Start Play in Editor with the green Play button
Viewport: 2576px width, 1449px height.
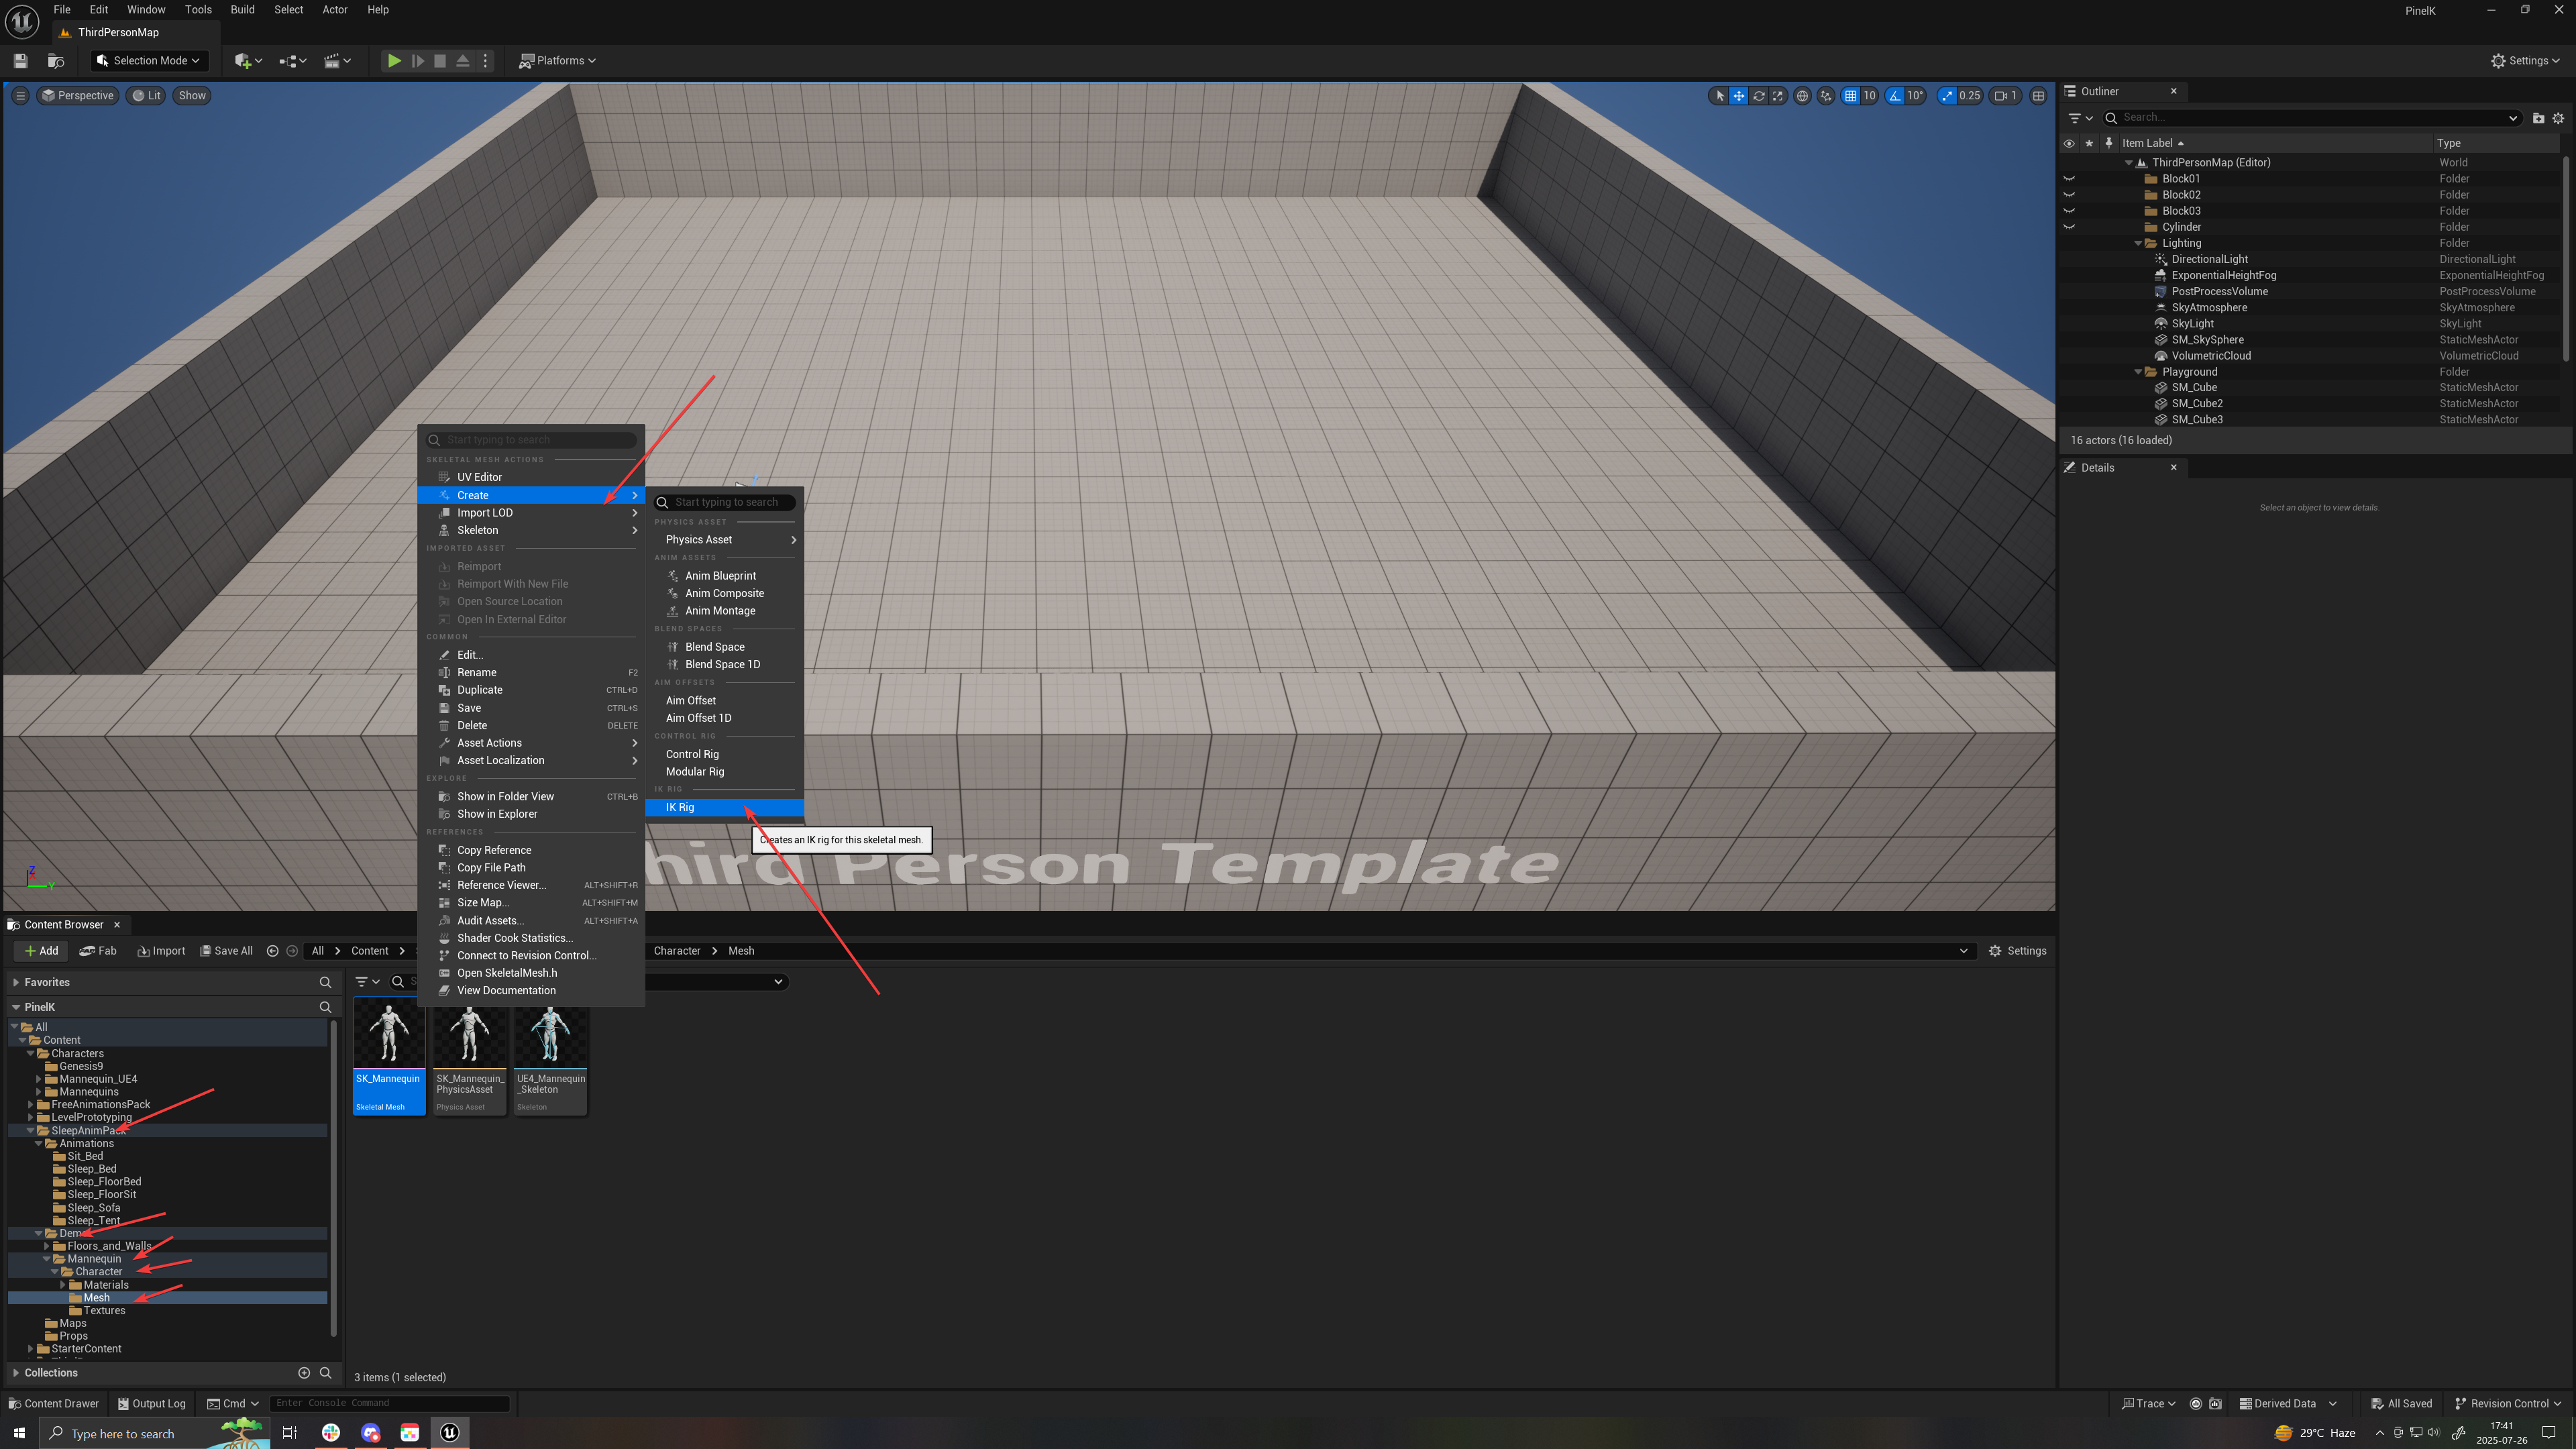pos(394,61)
